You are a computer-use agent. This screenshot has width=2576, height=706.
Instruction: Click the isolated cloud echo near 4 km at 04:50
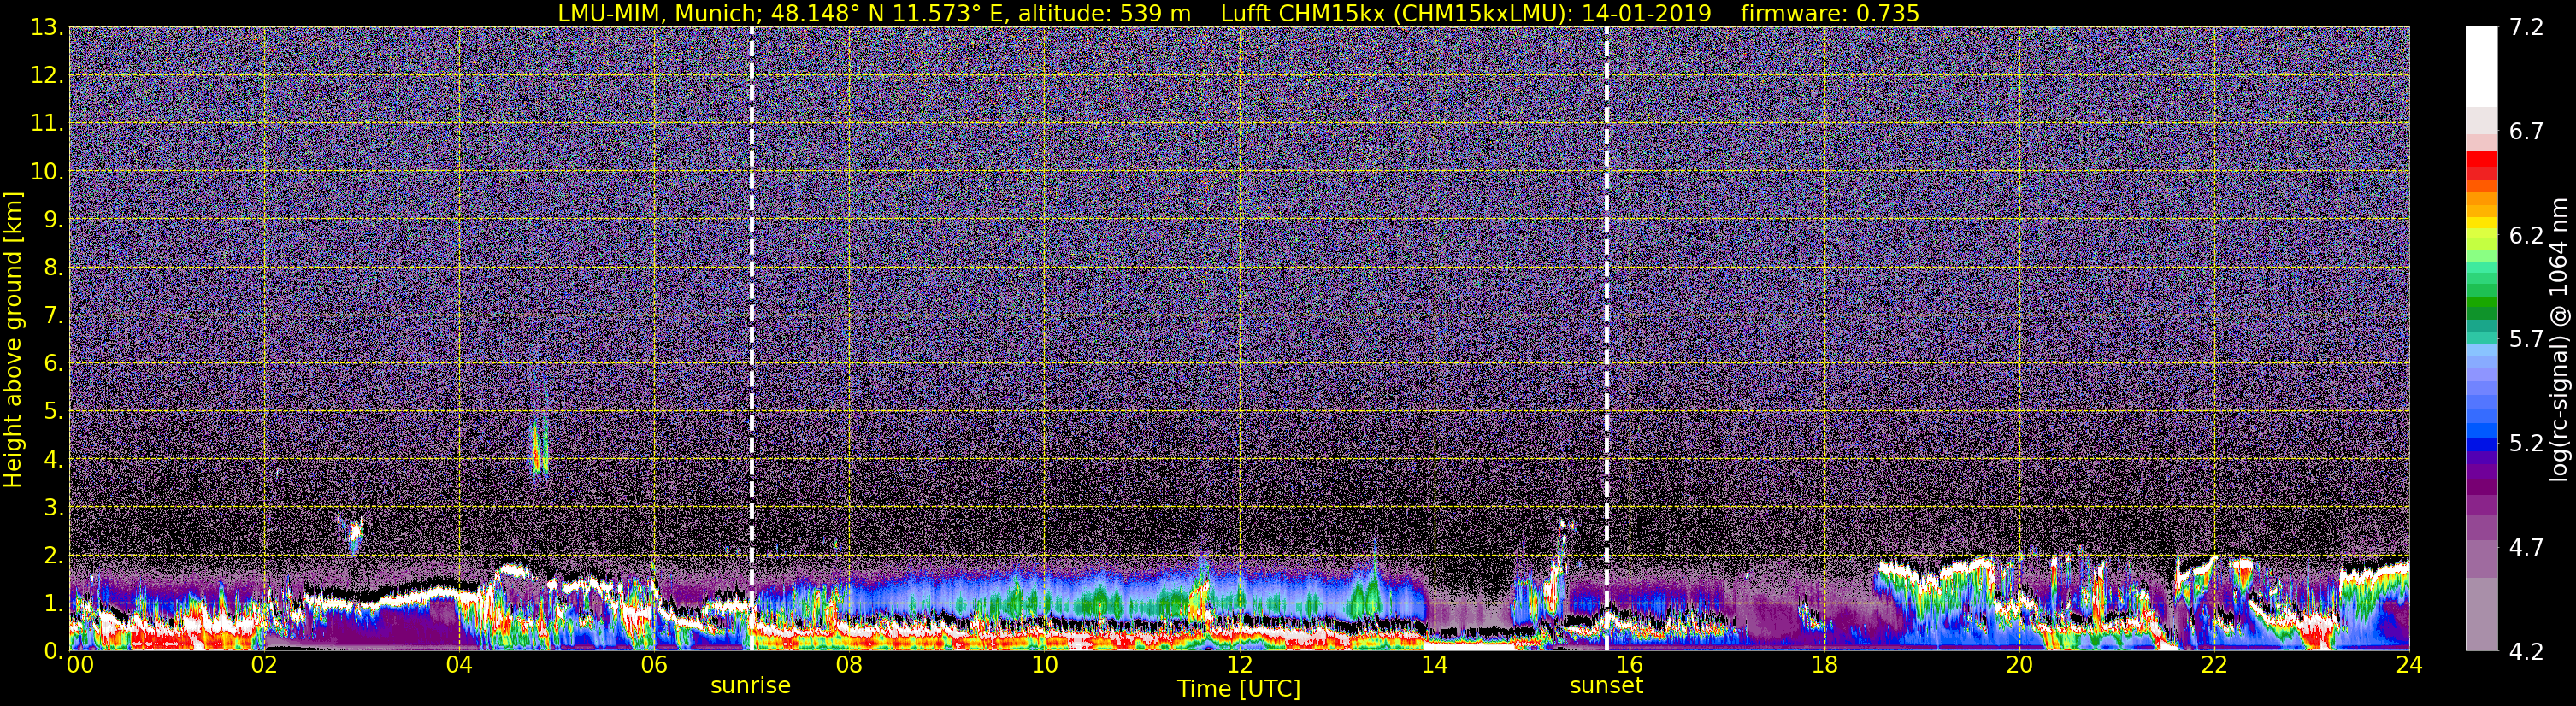[540, 446]
